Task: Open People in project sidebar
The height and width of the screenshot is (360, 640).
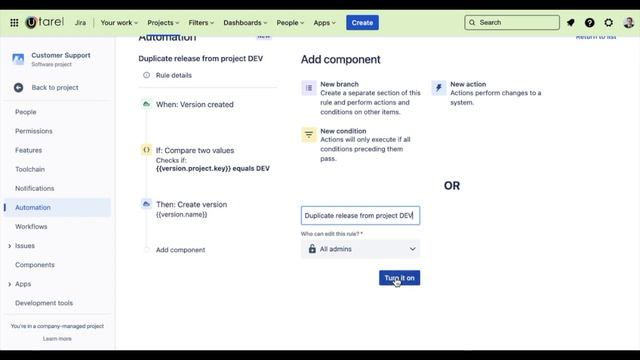Action: [26, 112]
